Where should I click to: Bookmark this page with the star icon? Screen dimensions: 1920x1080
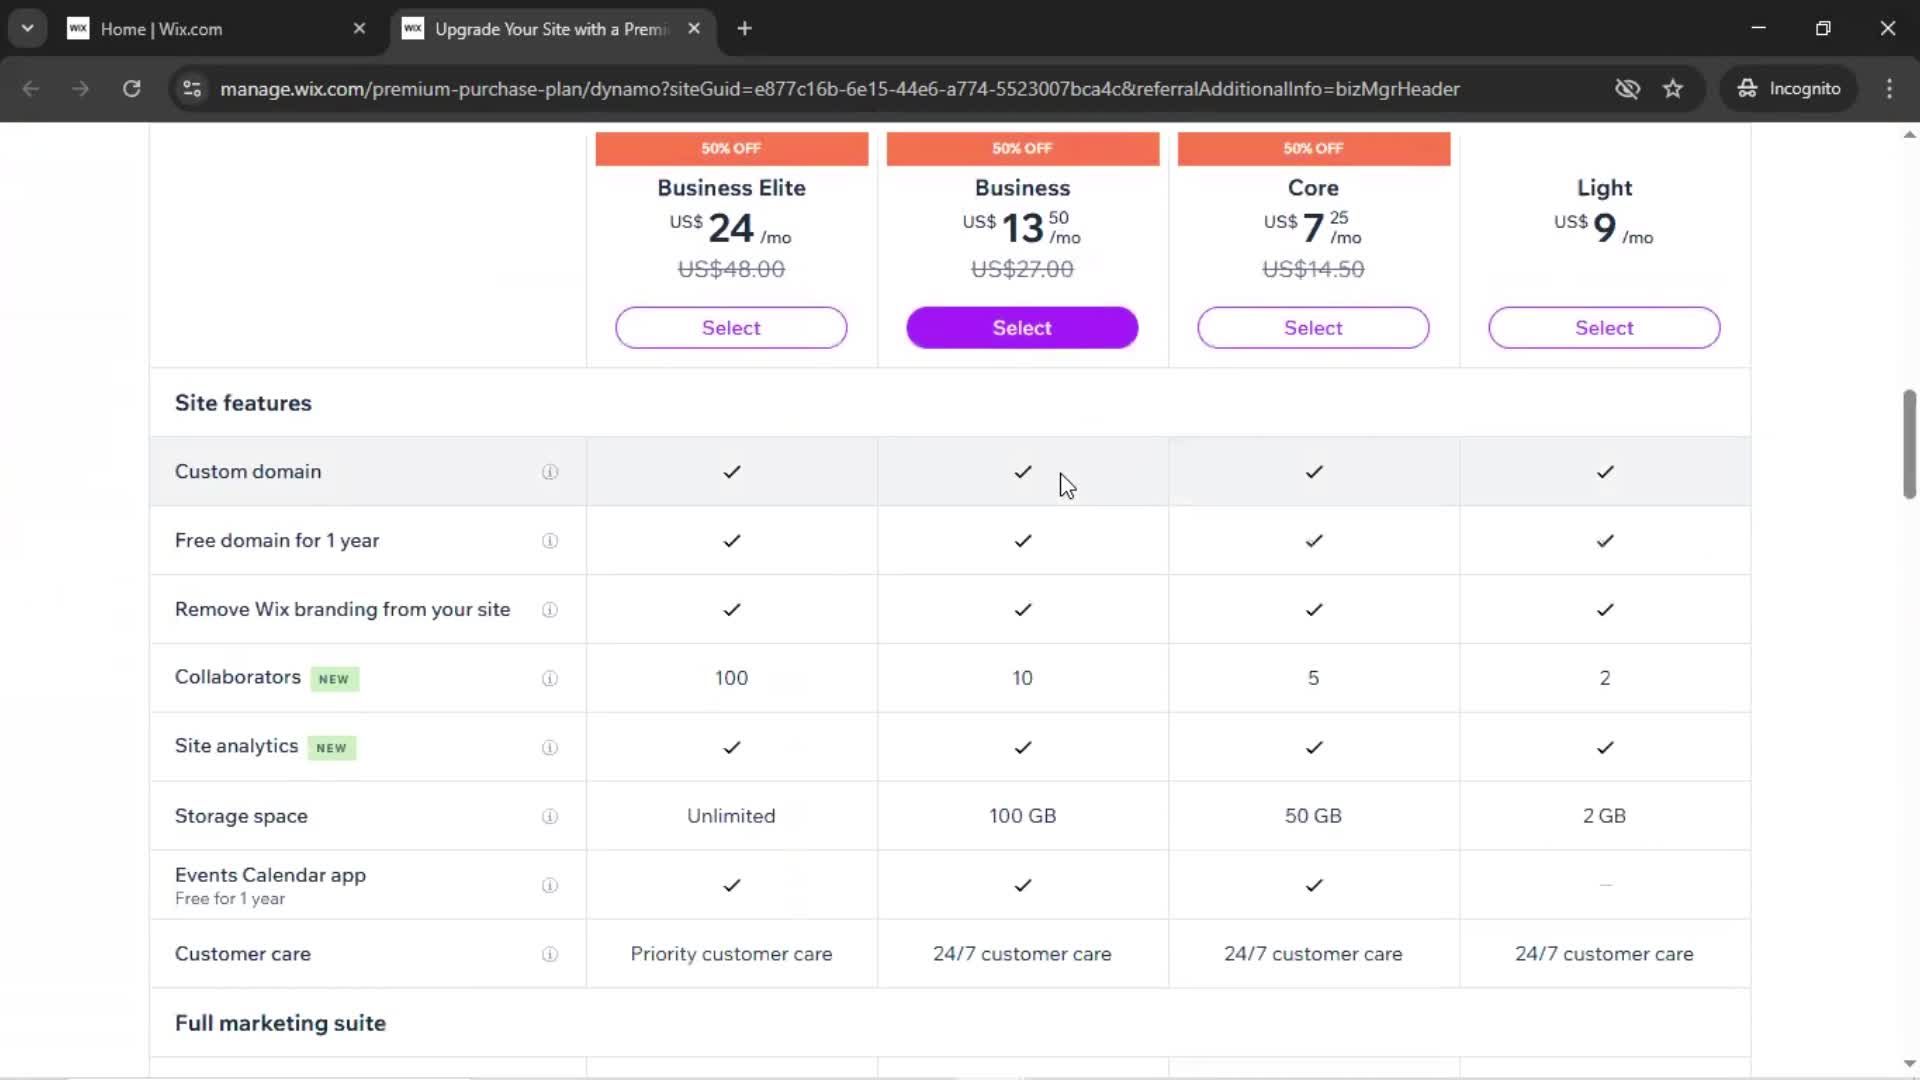[x=1673, y=89]
